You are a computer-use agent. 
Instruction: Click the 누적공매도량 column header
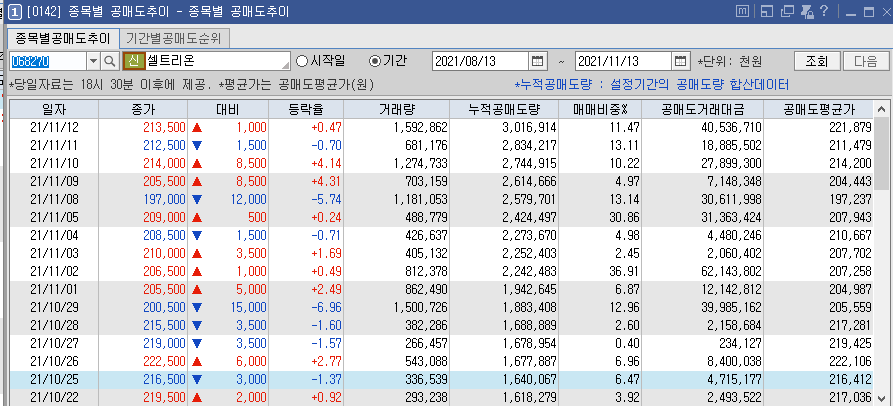[504, 109]
